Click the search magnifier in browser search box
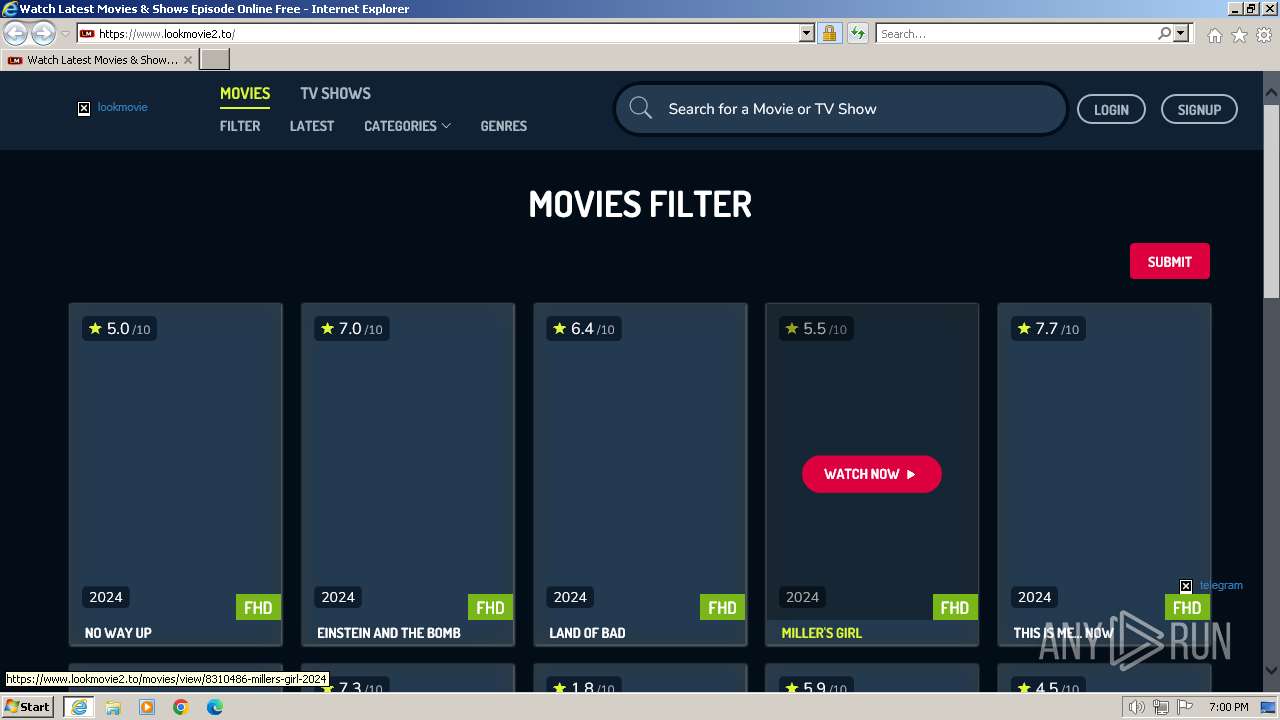Image resolution: width=1280 pixels, height=720 pixels. (1164, 34)
